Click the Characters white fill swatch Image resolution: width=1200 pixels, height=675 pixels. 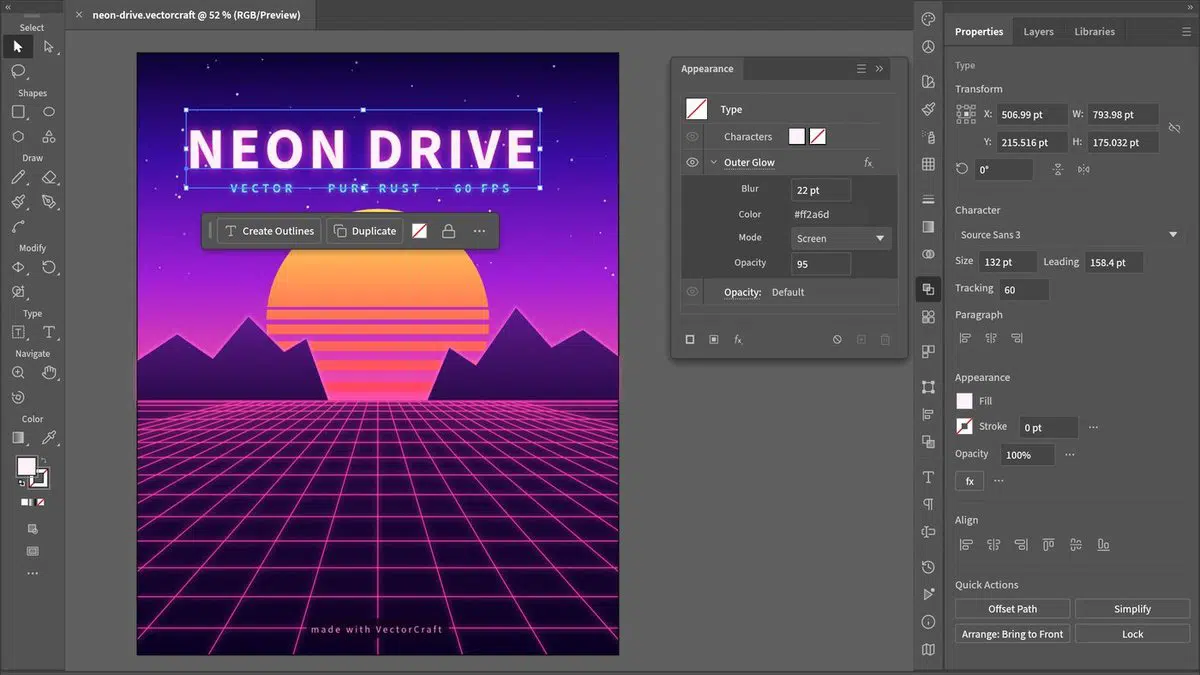[796, 137]
